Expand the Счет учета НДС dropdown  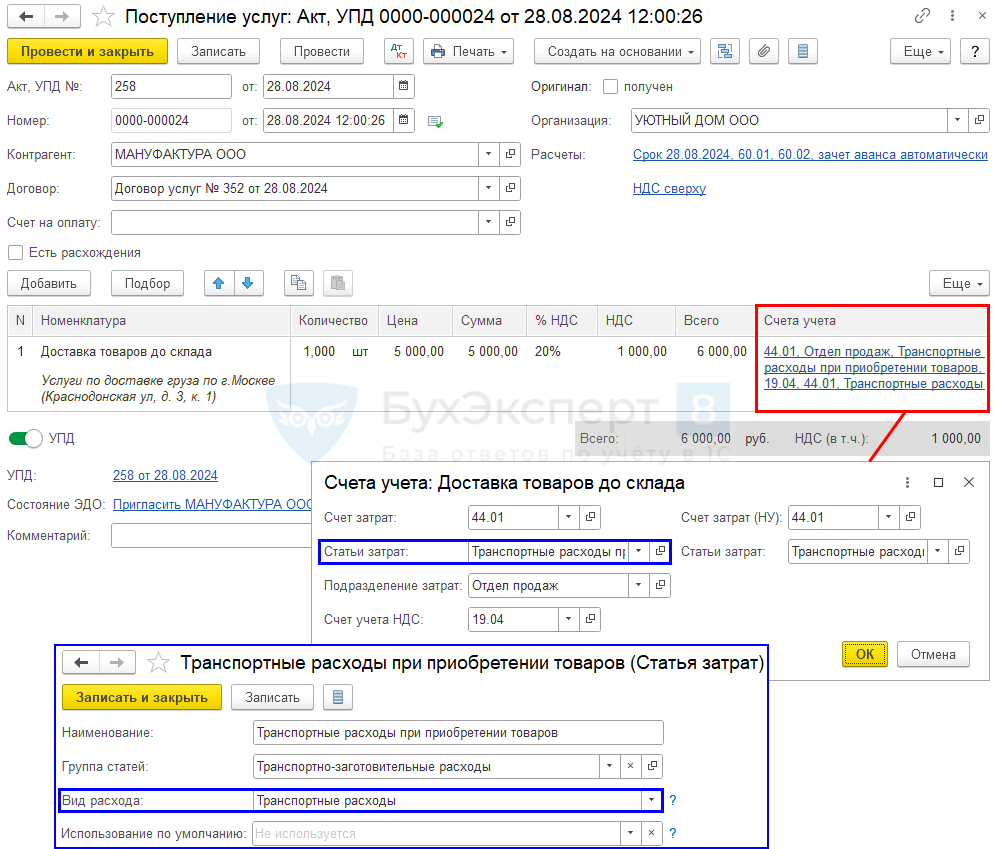[568, 619]
